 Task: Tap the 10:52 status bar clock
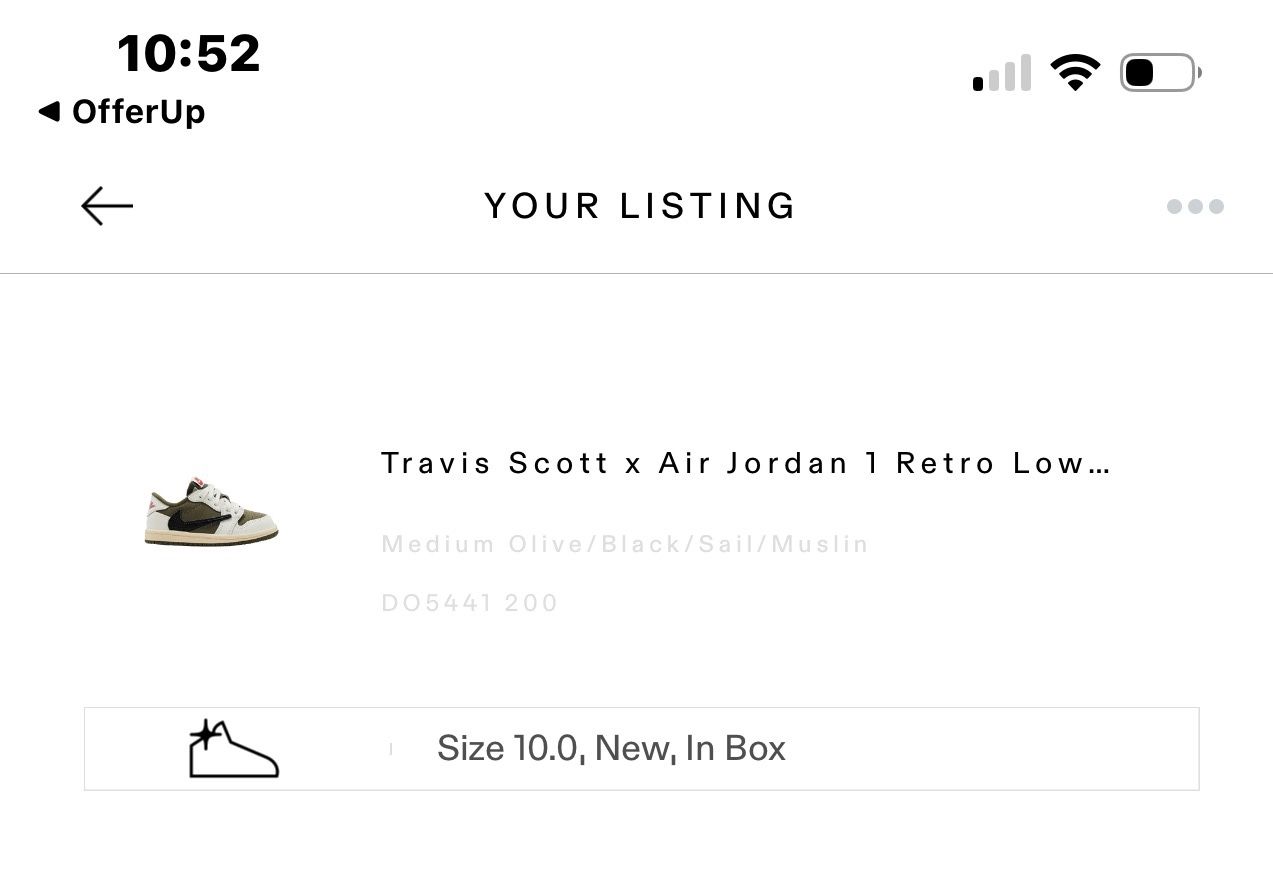[x=188, y=53]
